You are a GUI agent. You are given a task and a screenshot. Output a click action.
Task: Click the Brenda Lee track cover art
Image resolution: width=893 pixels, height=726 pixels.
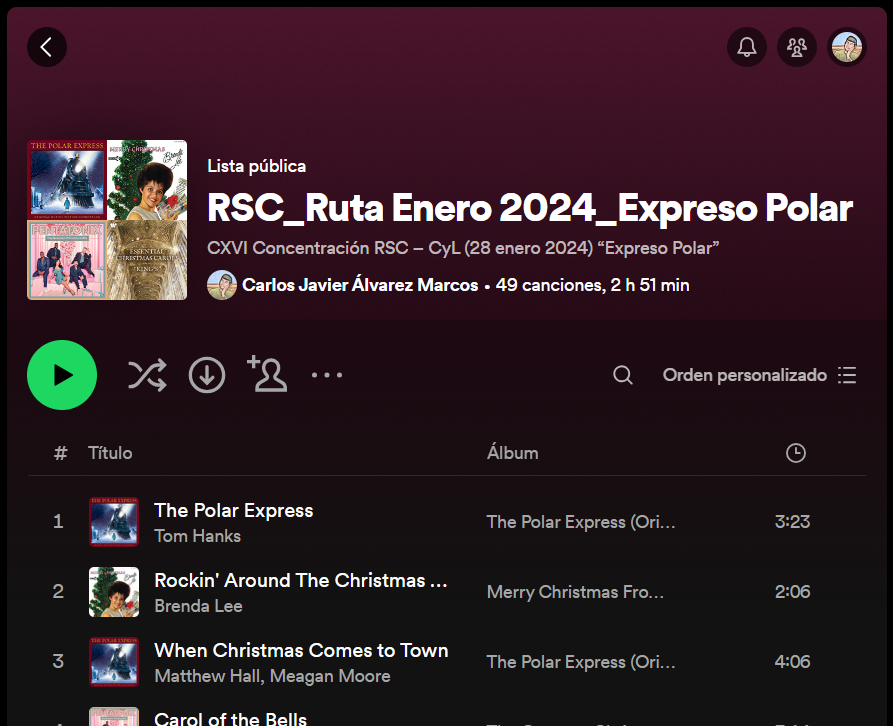point(114,592)
